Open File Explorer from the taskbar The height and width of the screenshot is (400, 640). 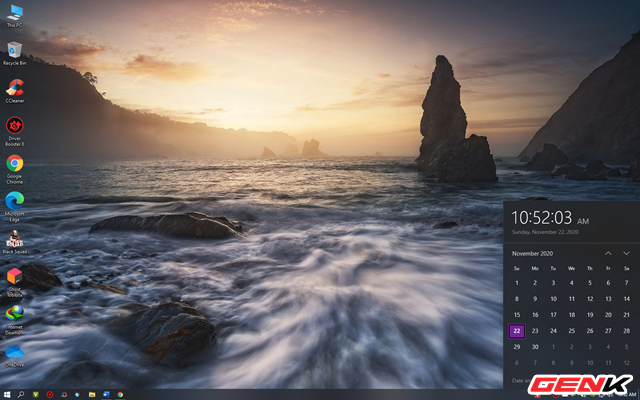pos(92,395)
